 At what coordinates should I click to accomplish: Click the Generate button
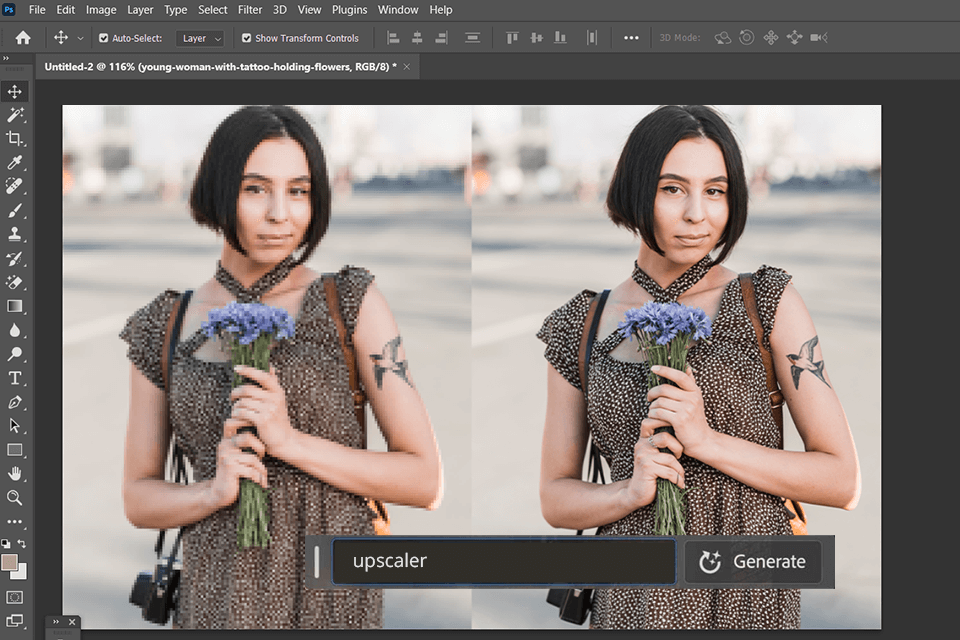pos(753,562)
